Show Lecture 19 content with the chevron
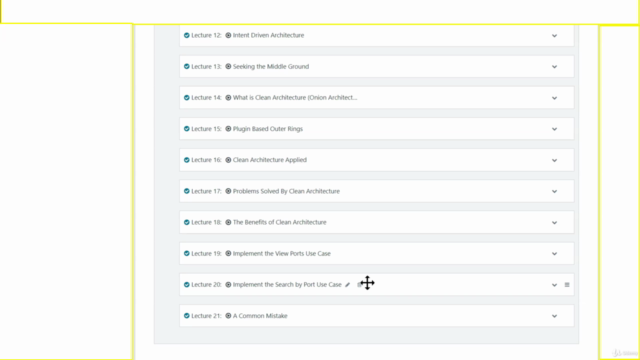Image resolution: width=640 pixels, height=360 pixels. tap(554, 254)
